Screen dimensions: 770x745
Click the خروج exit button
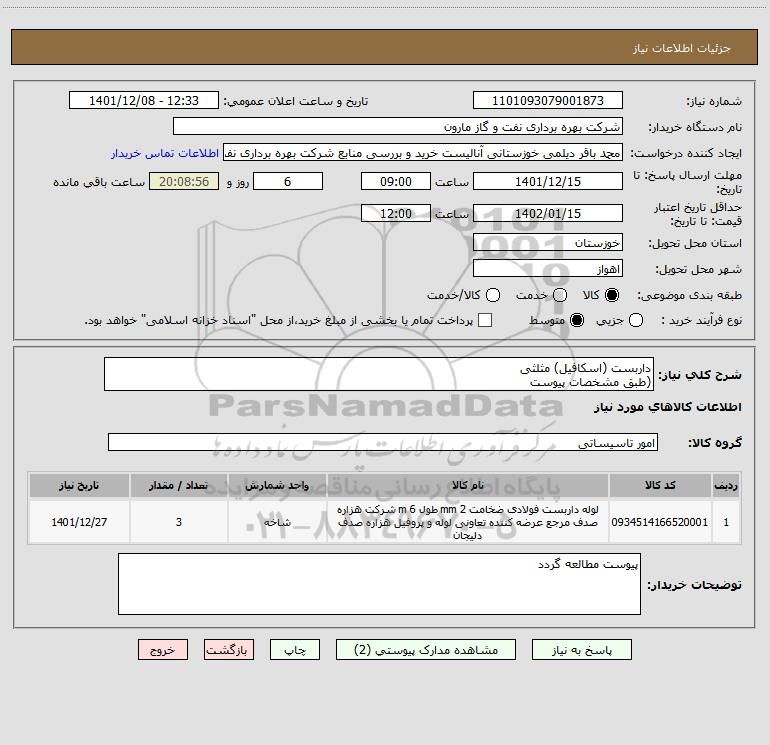pyautogui.click(x=163, y=650)
